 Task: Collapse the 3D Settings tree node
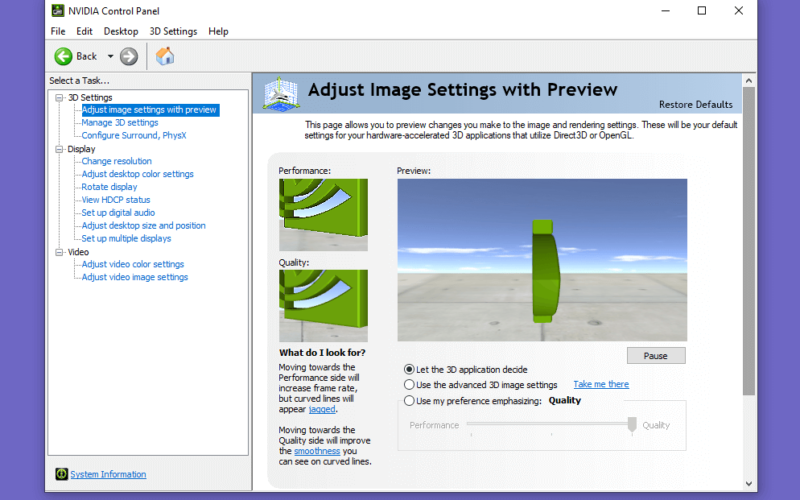[59, 97]
